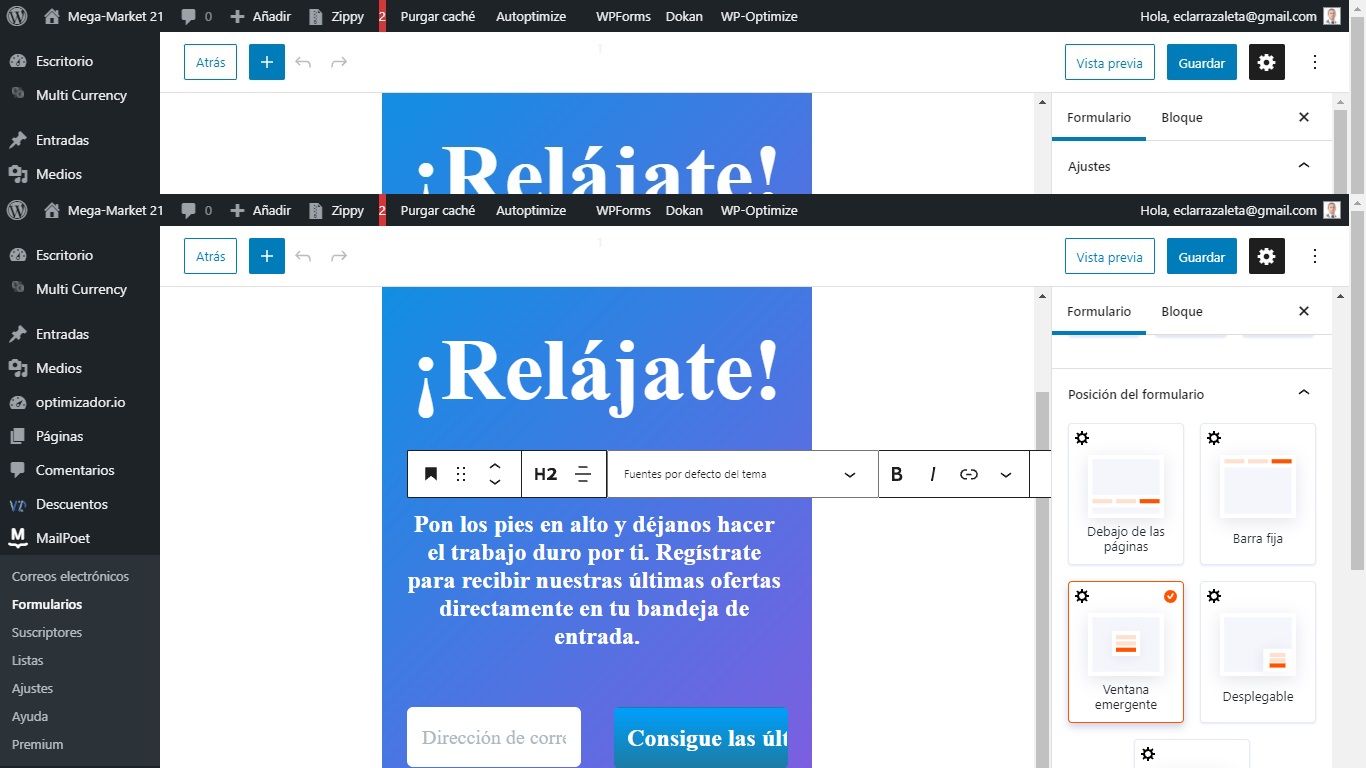Toggle italic formatting in block toolbar

click(x=932, y=474)
